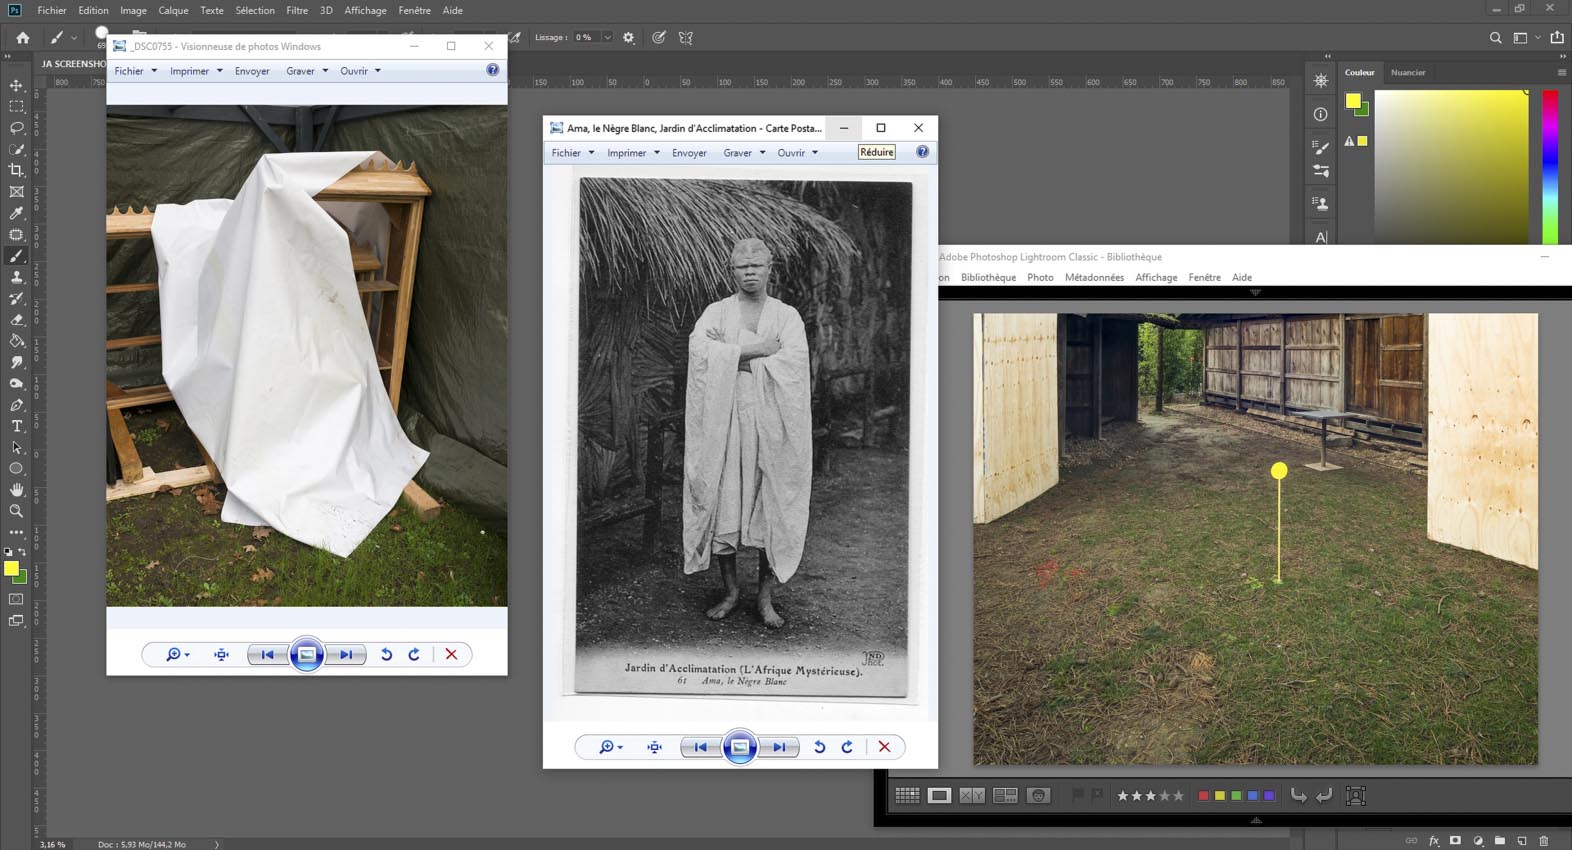1572x850 pixels.
Task: Click the Photoshop Home icon
Action: (22, 38)
